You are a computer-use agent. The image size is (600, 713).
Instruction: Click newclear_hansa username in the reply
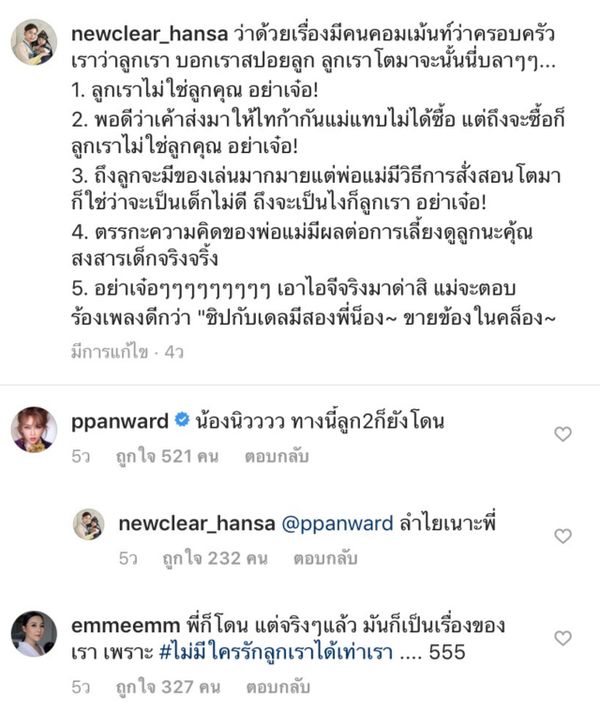point(197,524)
